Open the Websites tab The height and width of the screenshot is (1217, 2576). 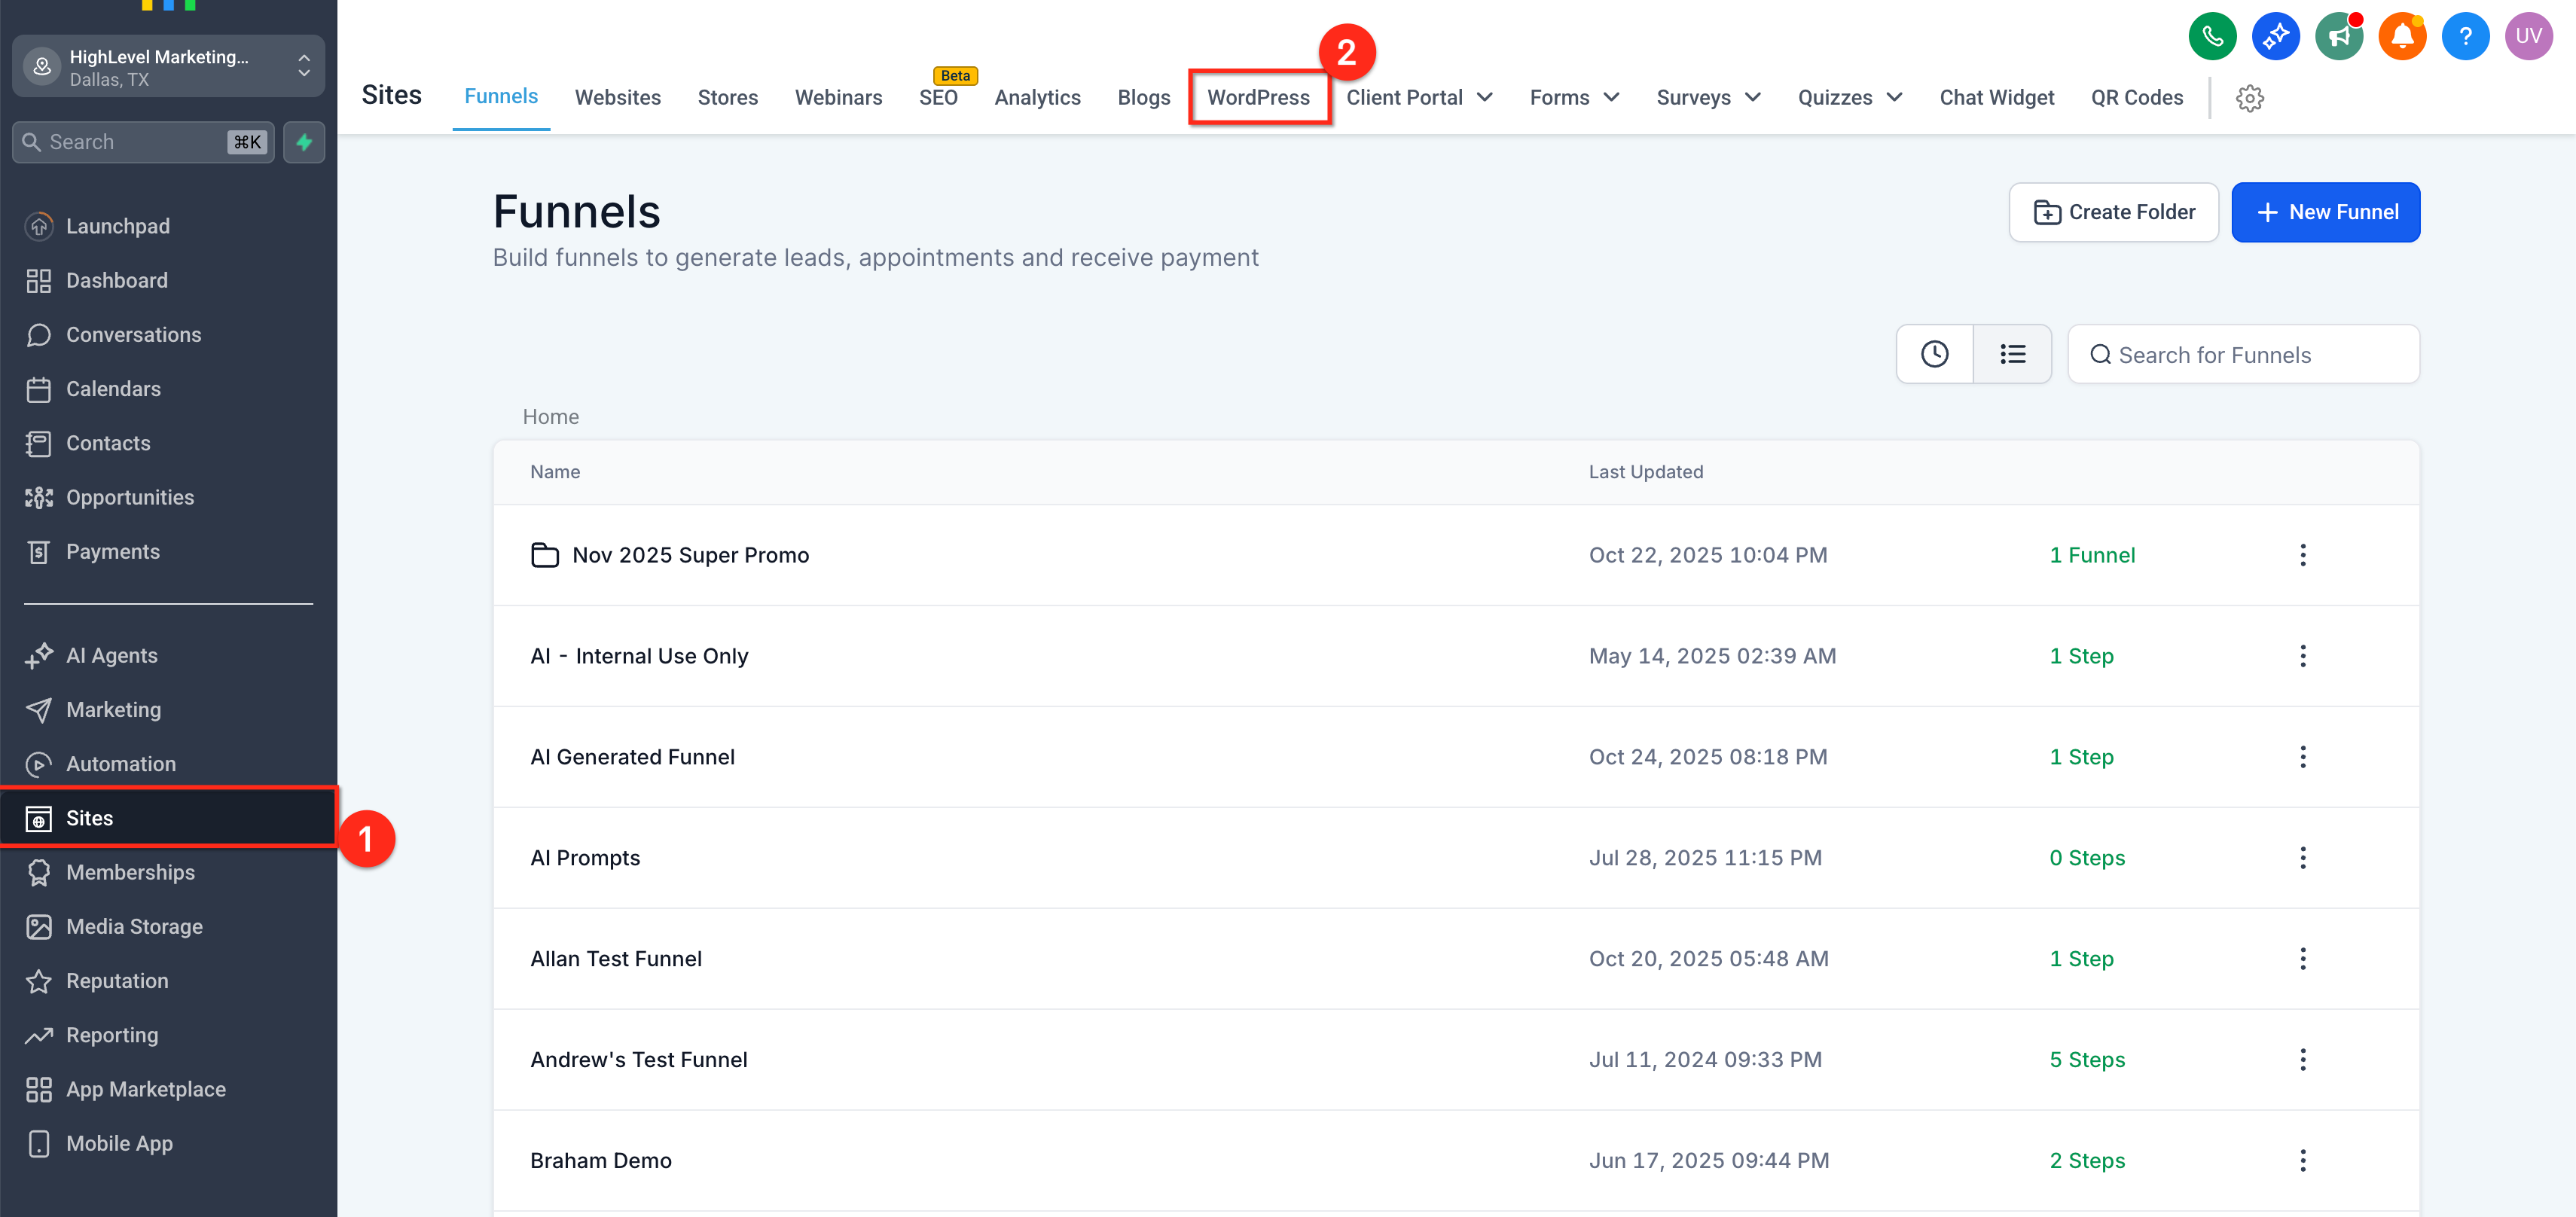[x=617, y=97]
